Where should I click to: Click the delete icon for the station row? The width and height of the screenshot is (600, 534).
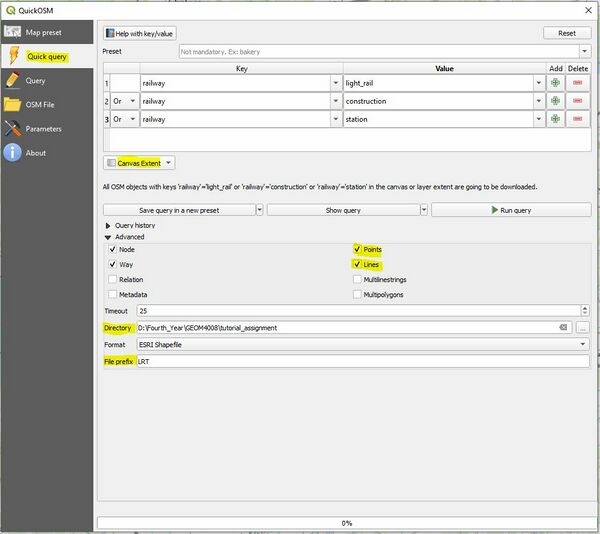click(x=578, y=119)
